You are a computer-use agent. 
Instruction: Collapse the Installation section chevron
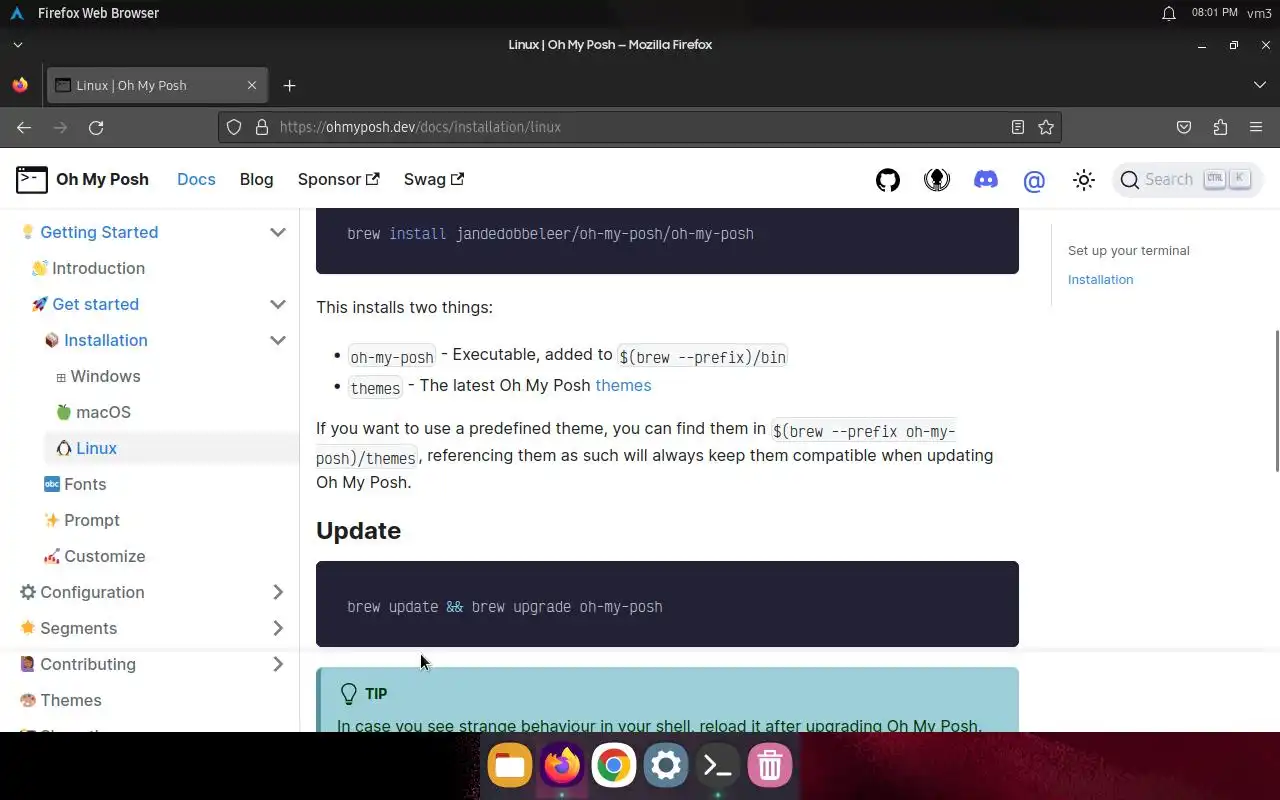(278, 340)
